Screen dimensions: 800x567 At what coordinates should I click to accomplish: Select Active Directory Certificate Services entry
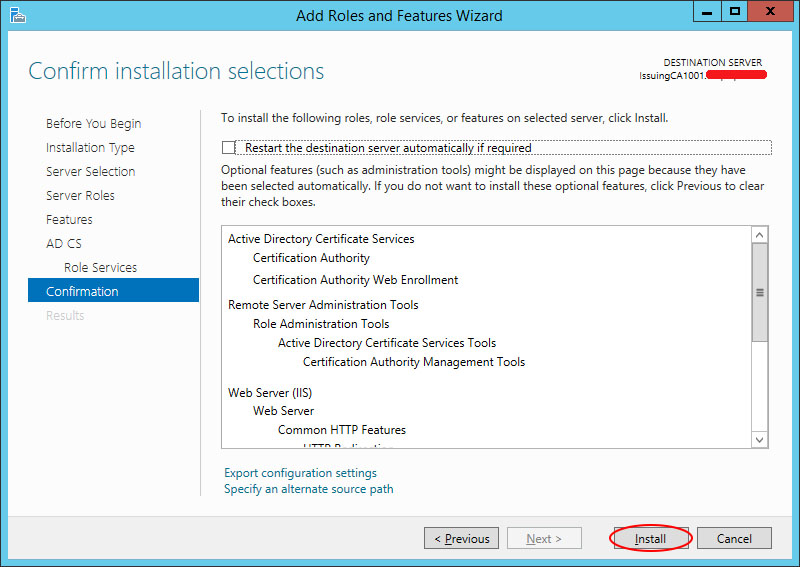(321, 239)
